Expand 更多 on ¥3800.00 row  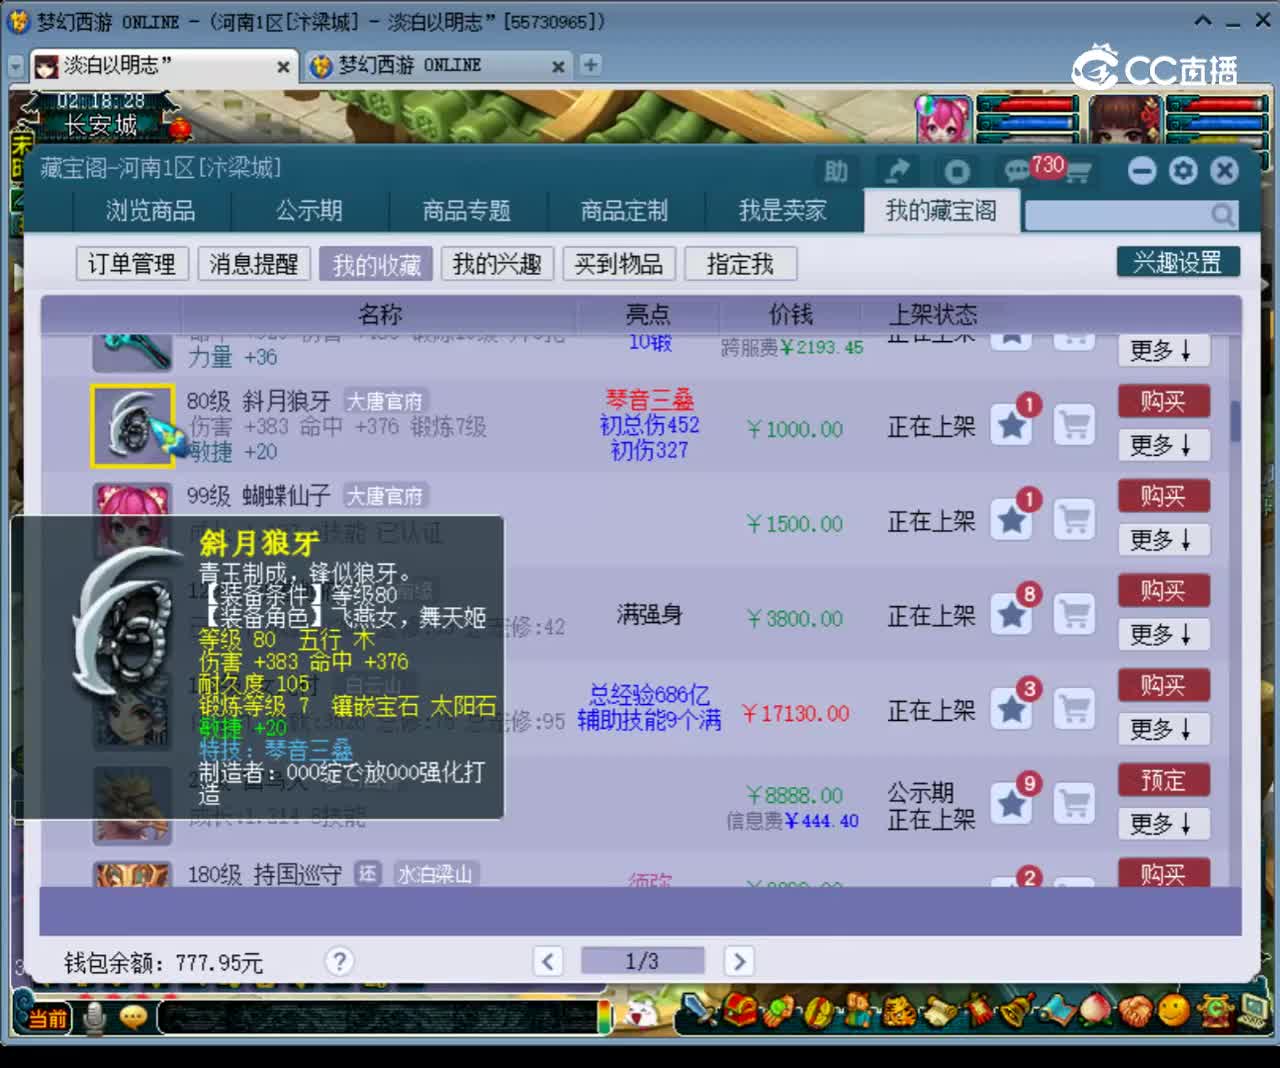[1164, 635]
